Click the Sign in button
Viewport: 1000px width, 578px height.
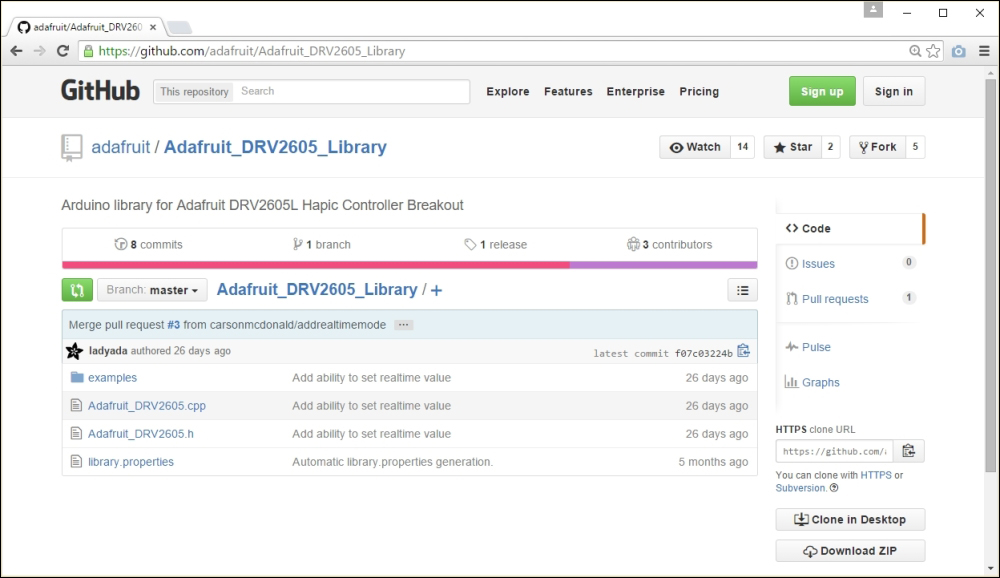coord(893,91)
